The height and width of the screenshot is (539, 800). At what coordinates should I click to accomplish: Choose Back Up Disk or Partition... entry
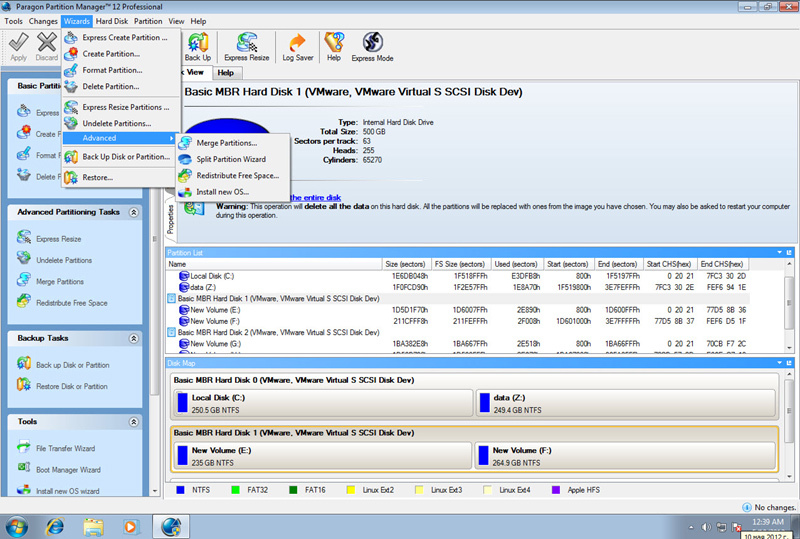pos(121,157)
